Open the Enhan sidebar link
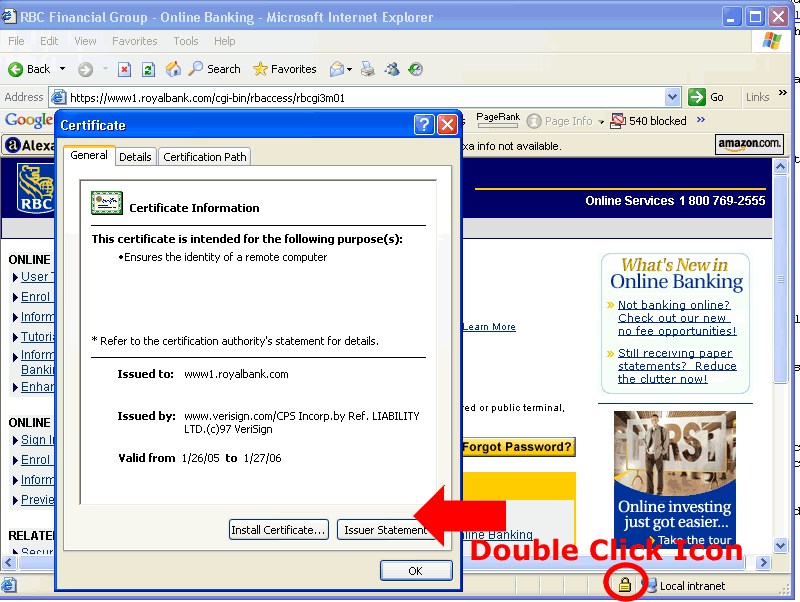Viewport: 800px width, 602px height. 37,387
